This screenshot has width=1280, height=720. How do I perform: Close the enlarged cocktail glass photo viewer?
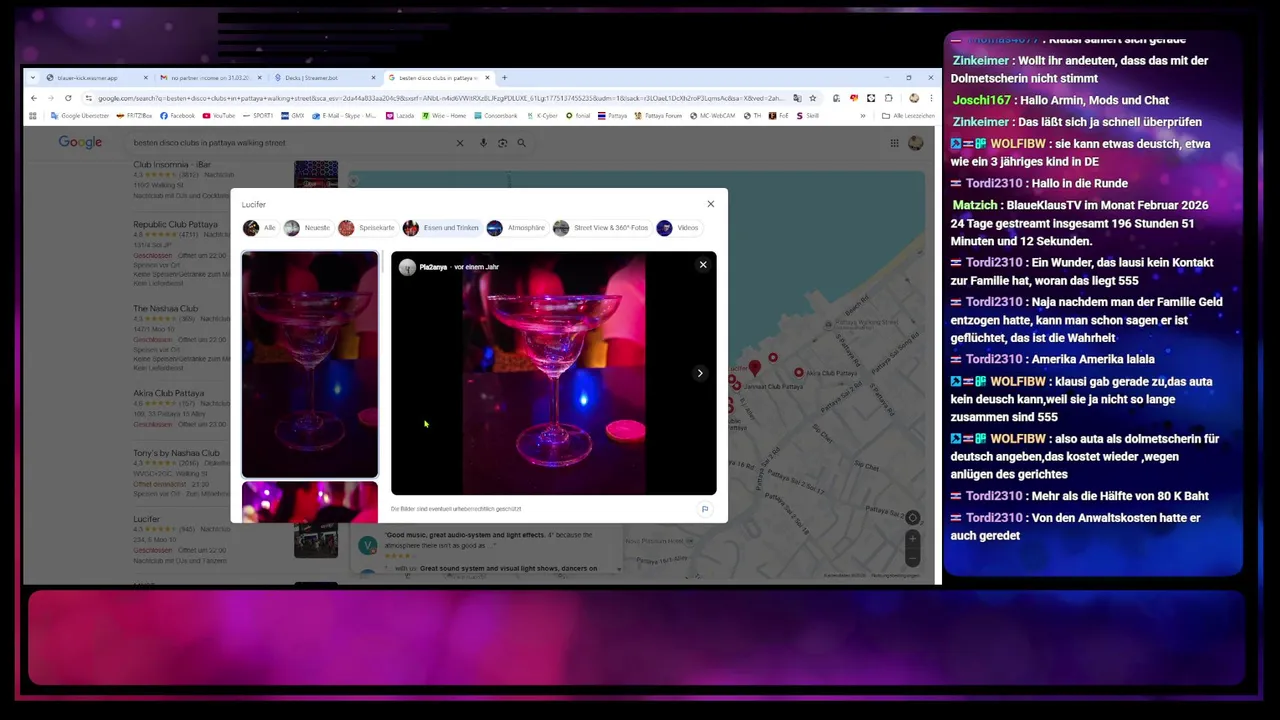(x=703, y=265)
